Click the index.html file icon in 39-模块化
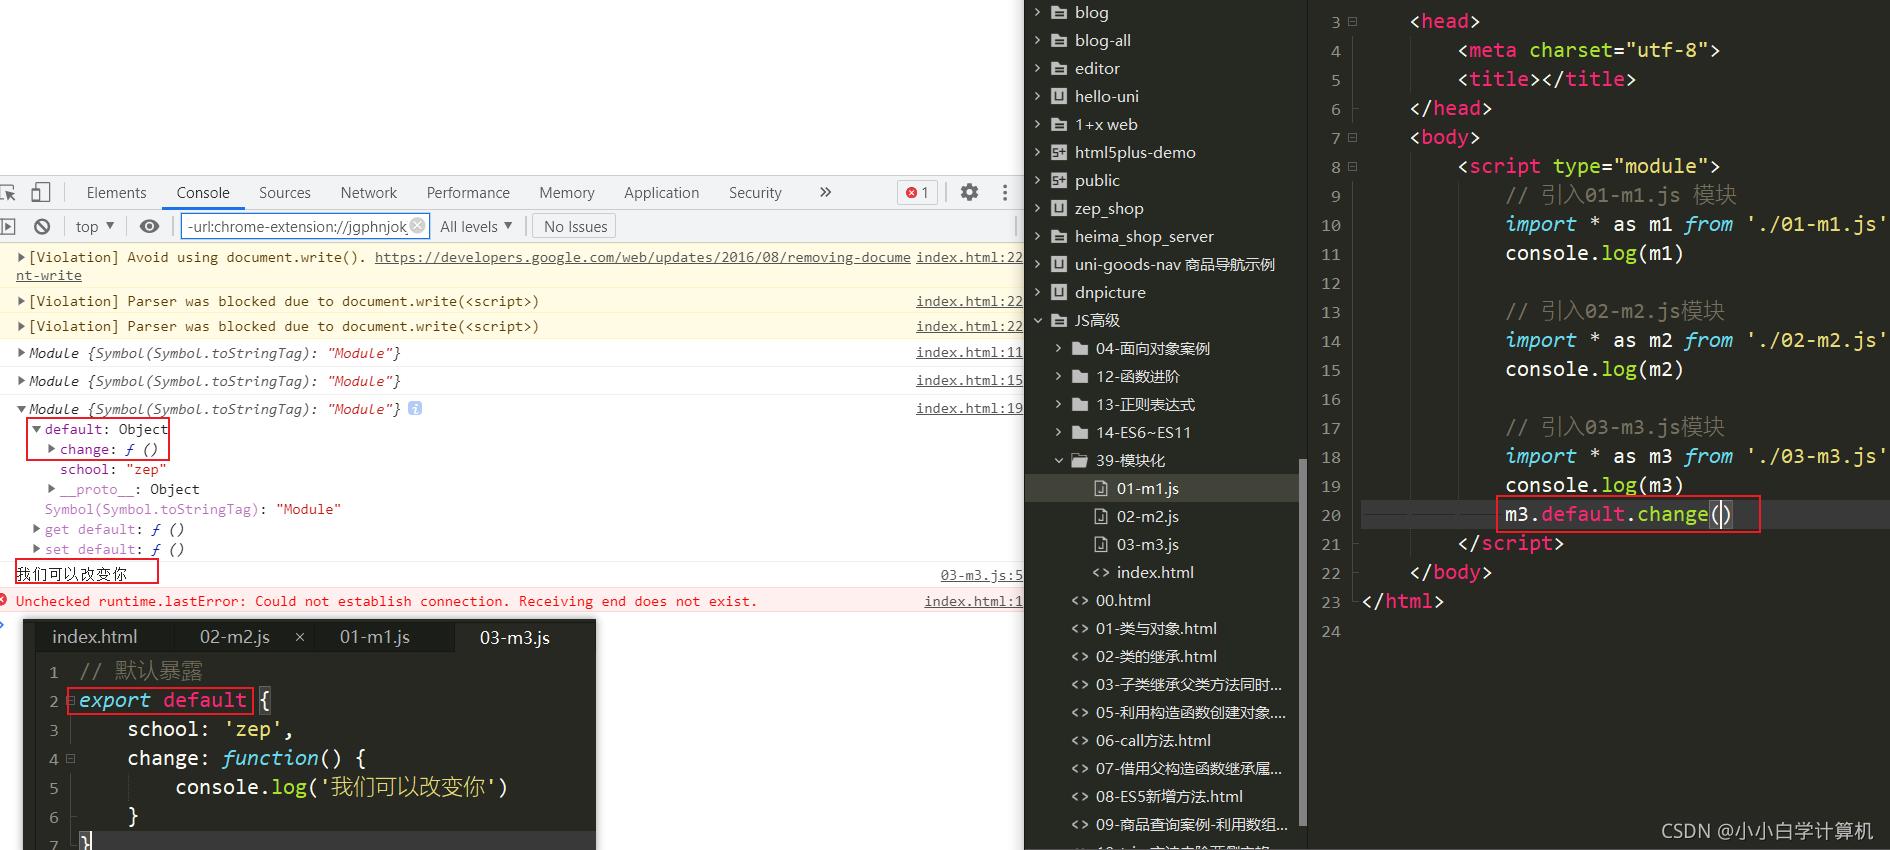 tap(1101, 572)
